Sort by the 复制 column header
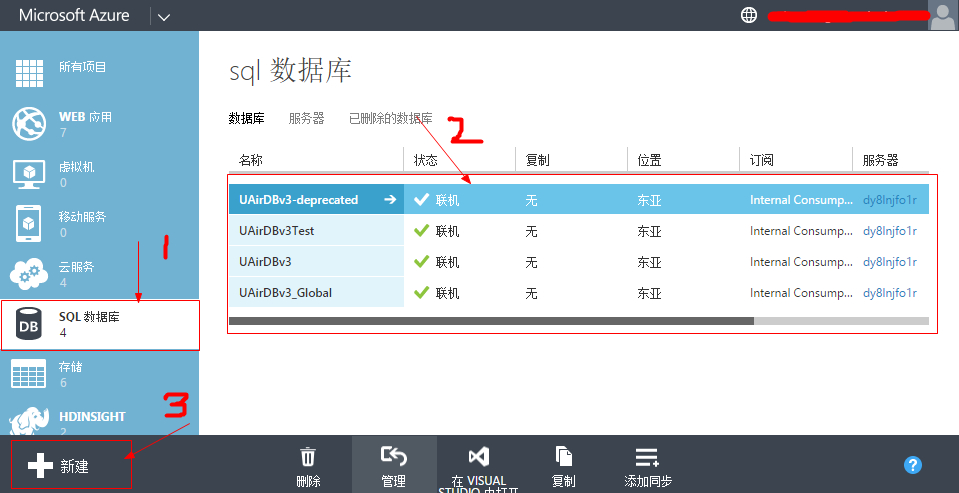The height and width of the screenshot is (493, 959). [538, 160]
